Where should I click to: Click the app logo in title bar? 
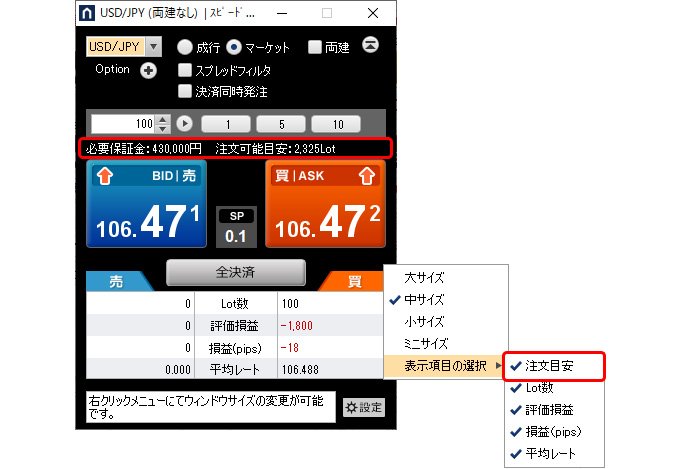(88, 14)
